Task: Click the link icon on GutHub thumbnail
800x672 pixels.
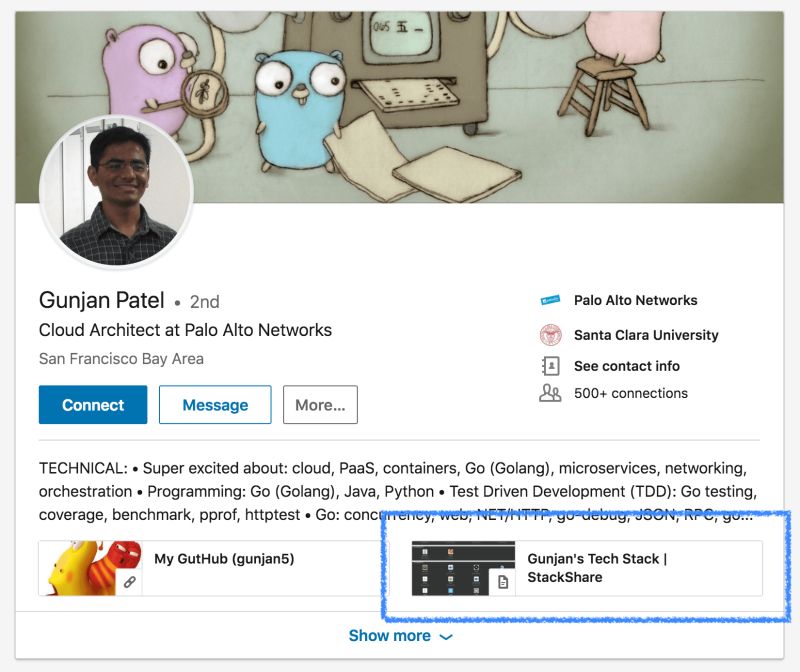Action: [130, 582]
